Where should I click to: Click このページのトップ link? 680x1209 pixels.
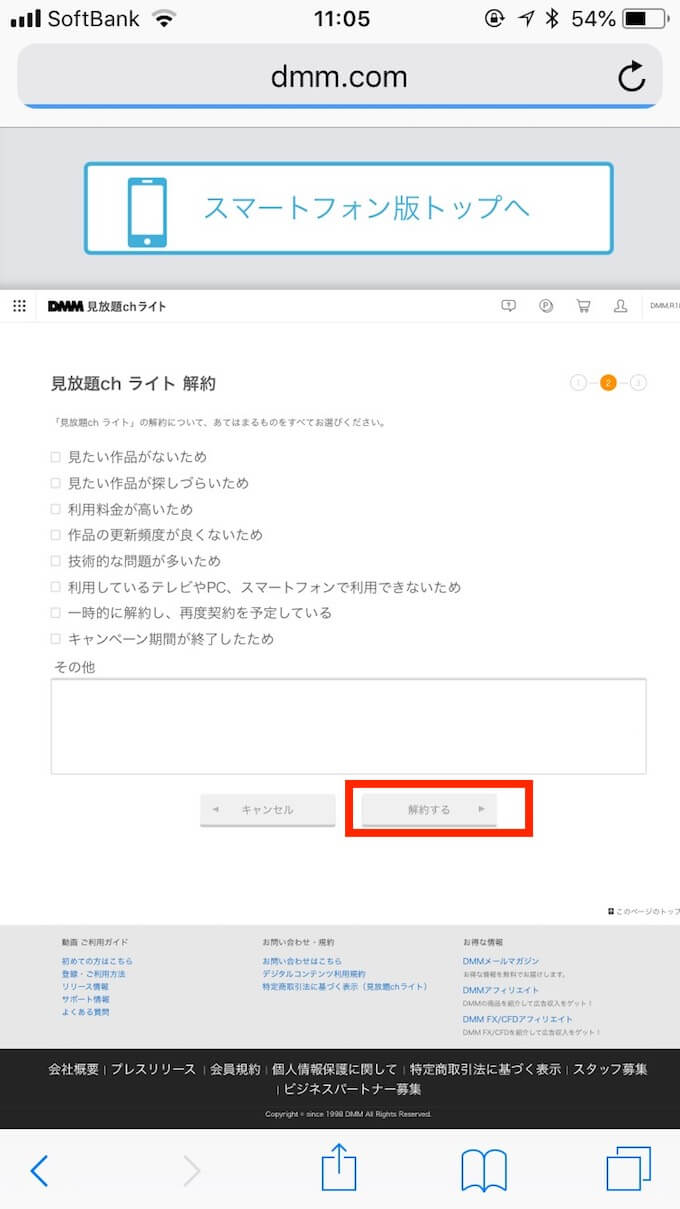tap(644, 911)
